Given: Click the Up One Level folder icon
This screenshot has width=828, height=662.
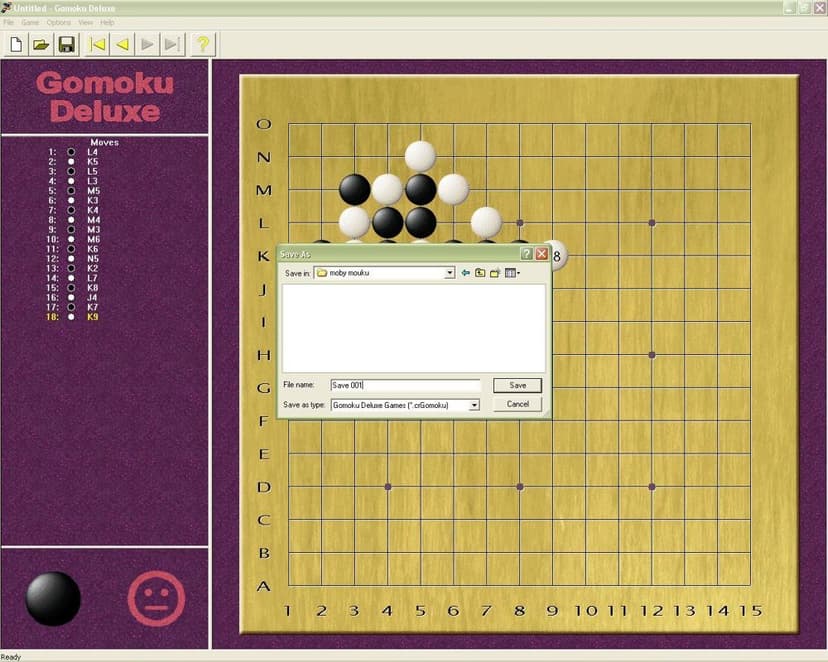Looking at the screenshot, I should [x=480, y=273].
